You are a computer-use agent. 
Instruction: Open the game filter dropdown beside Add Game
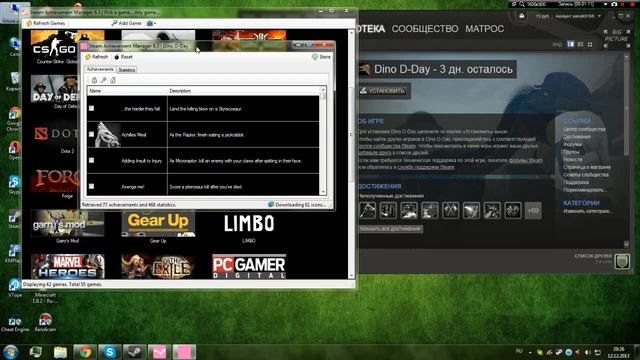151,23
